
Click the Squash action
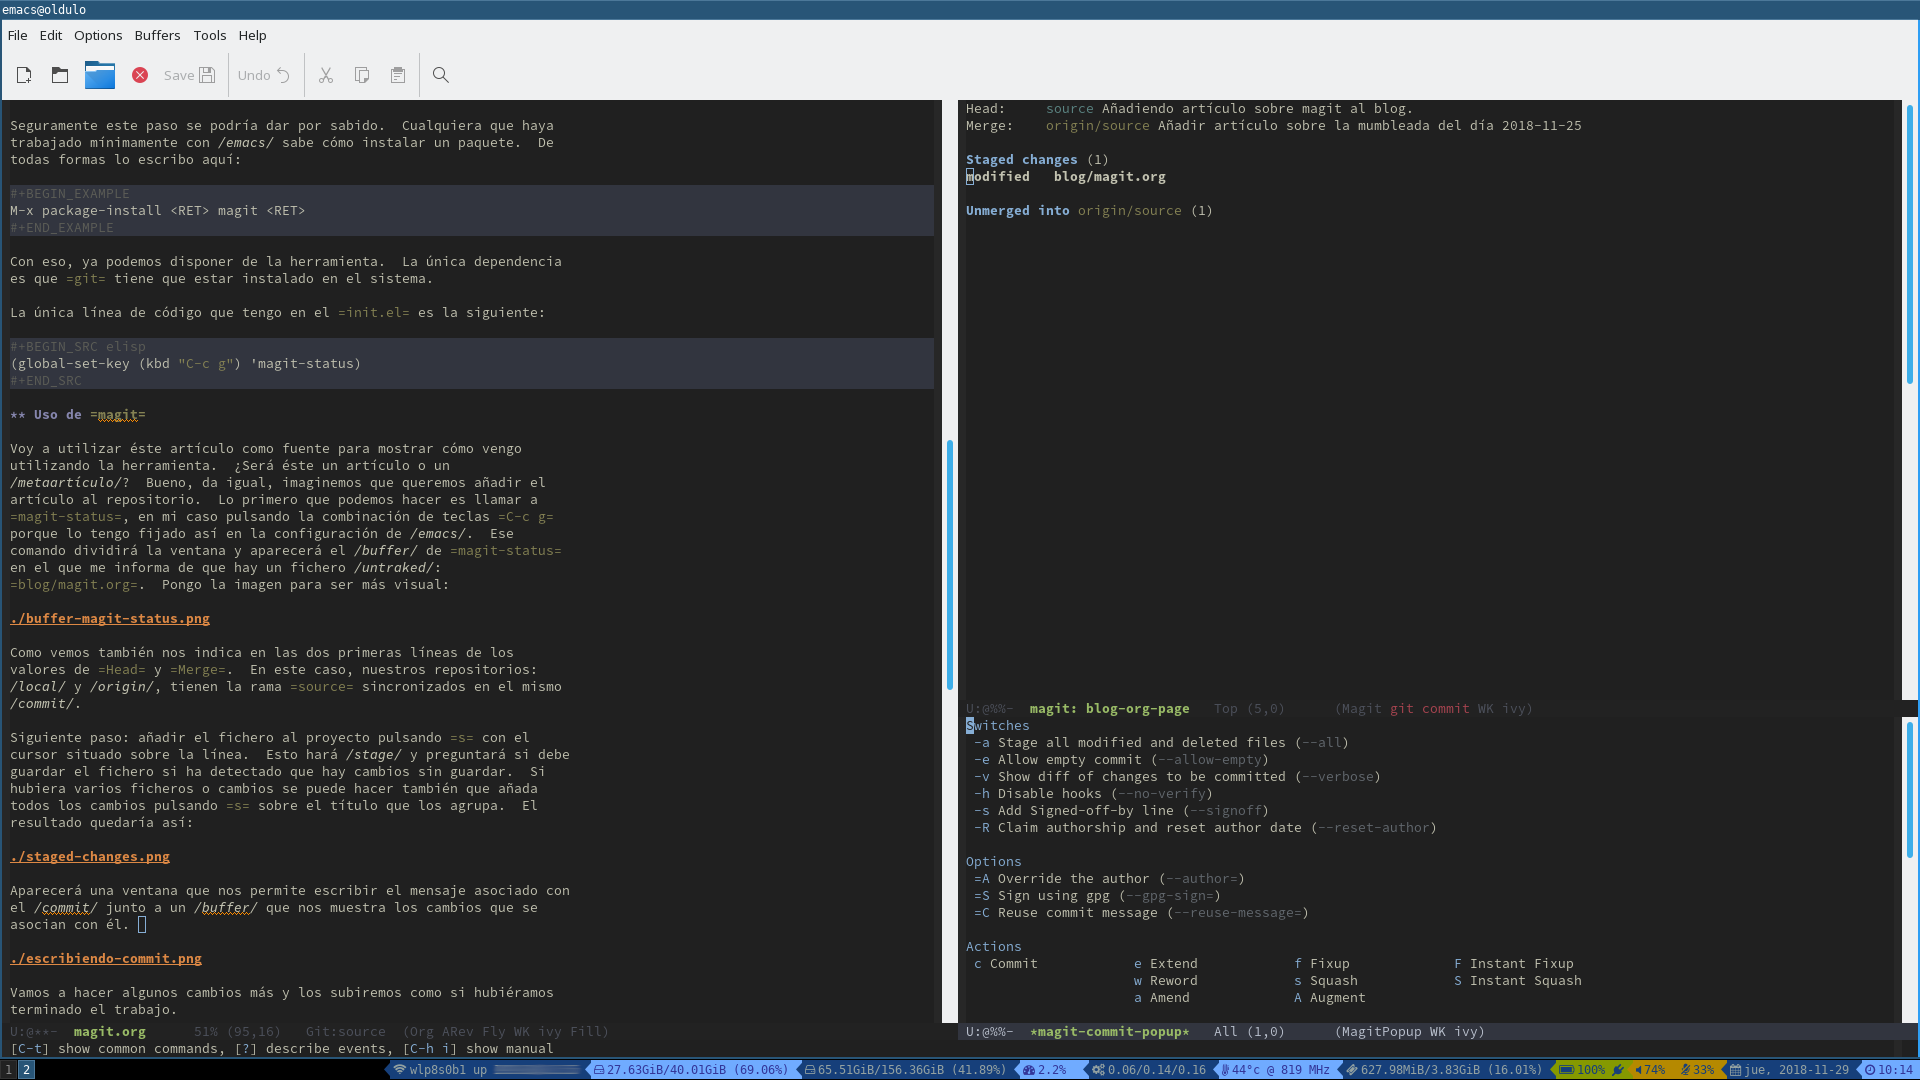point(1326,981)
